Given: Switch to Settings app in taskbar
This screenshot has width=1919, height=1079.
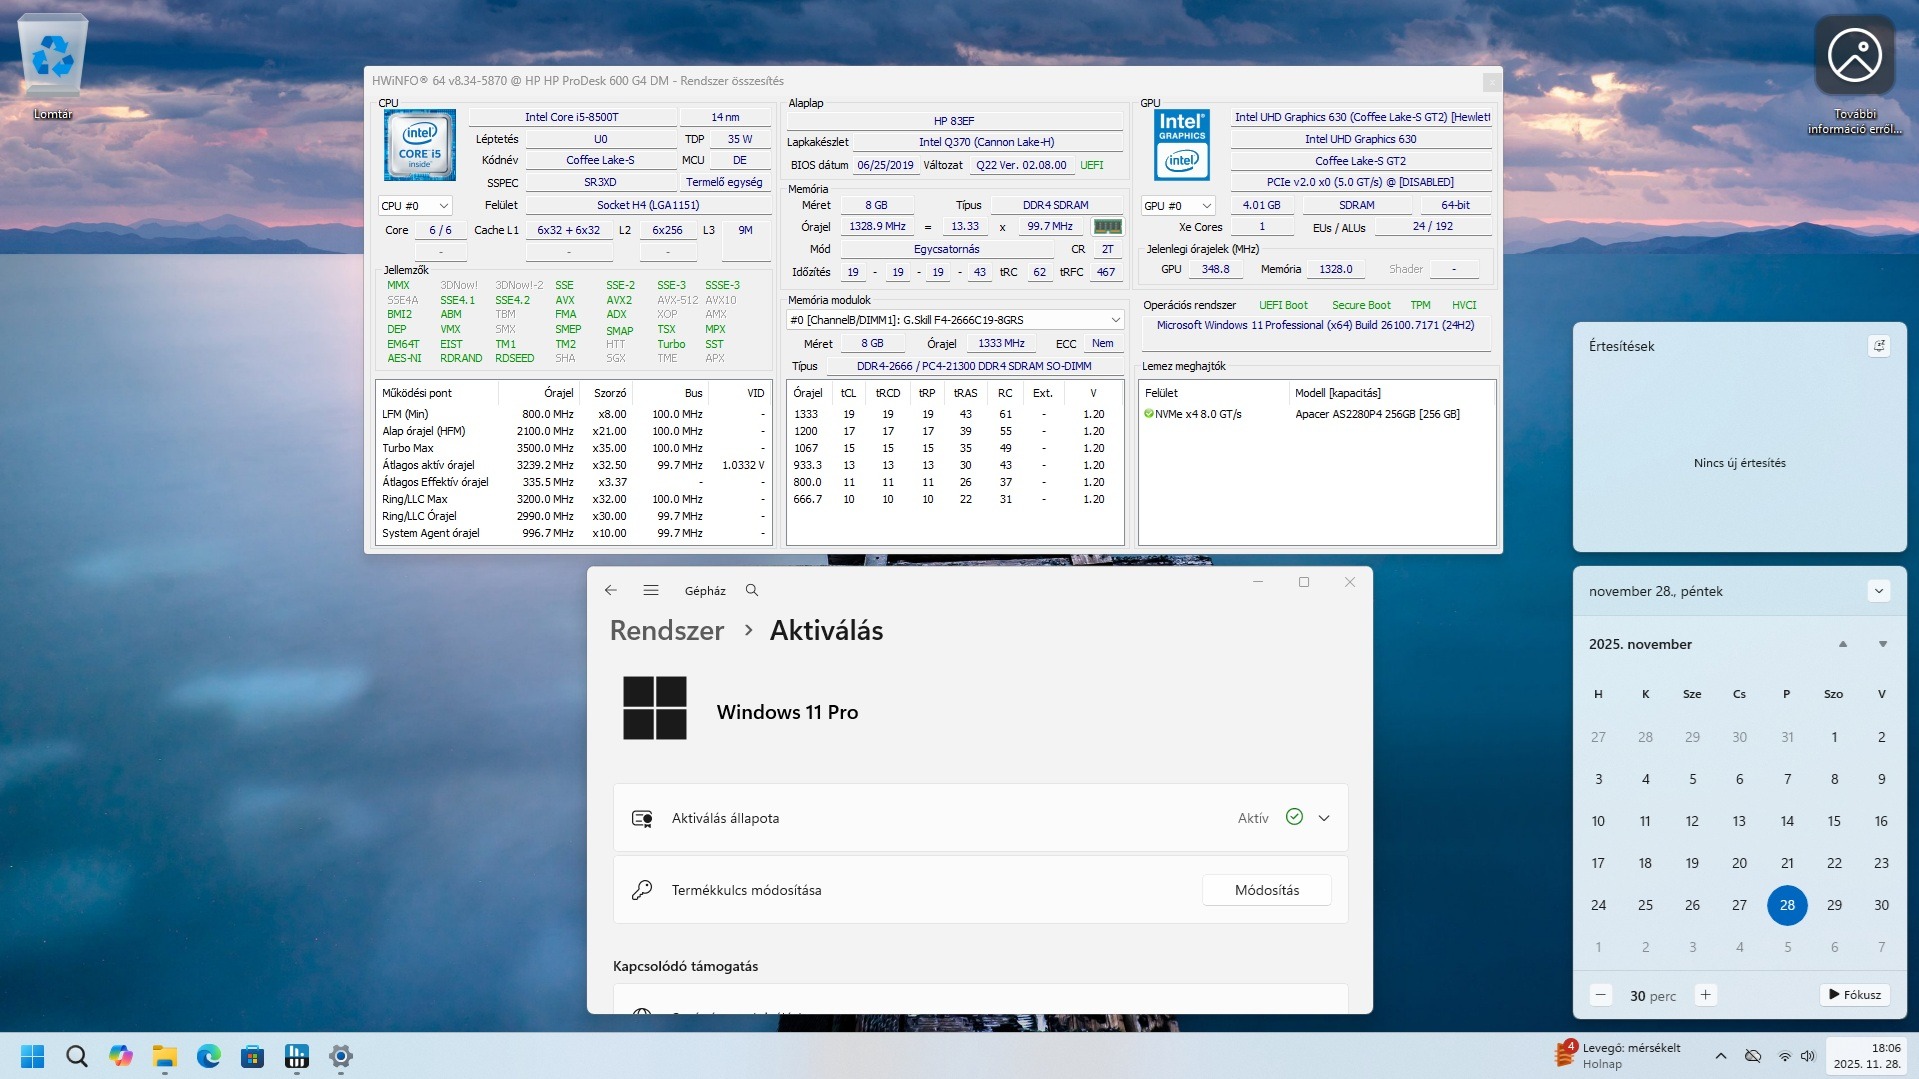Looking at the screenshot, I should [x=341, y=1056].
